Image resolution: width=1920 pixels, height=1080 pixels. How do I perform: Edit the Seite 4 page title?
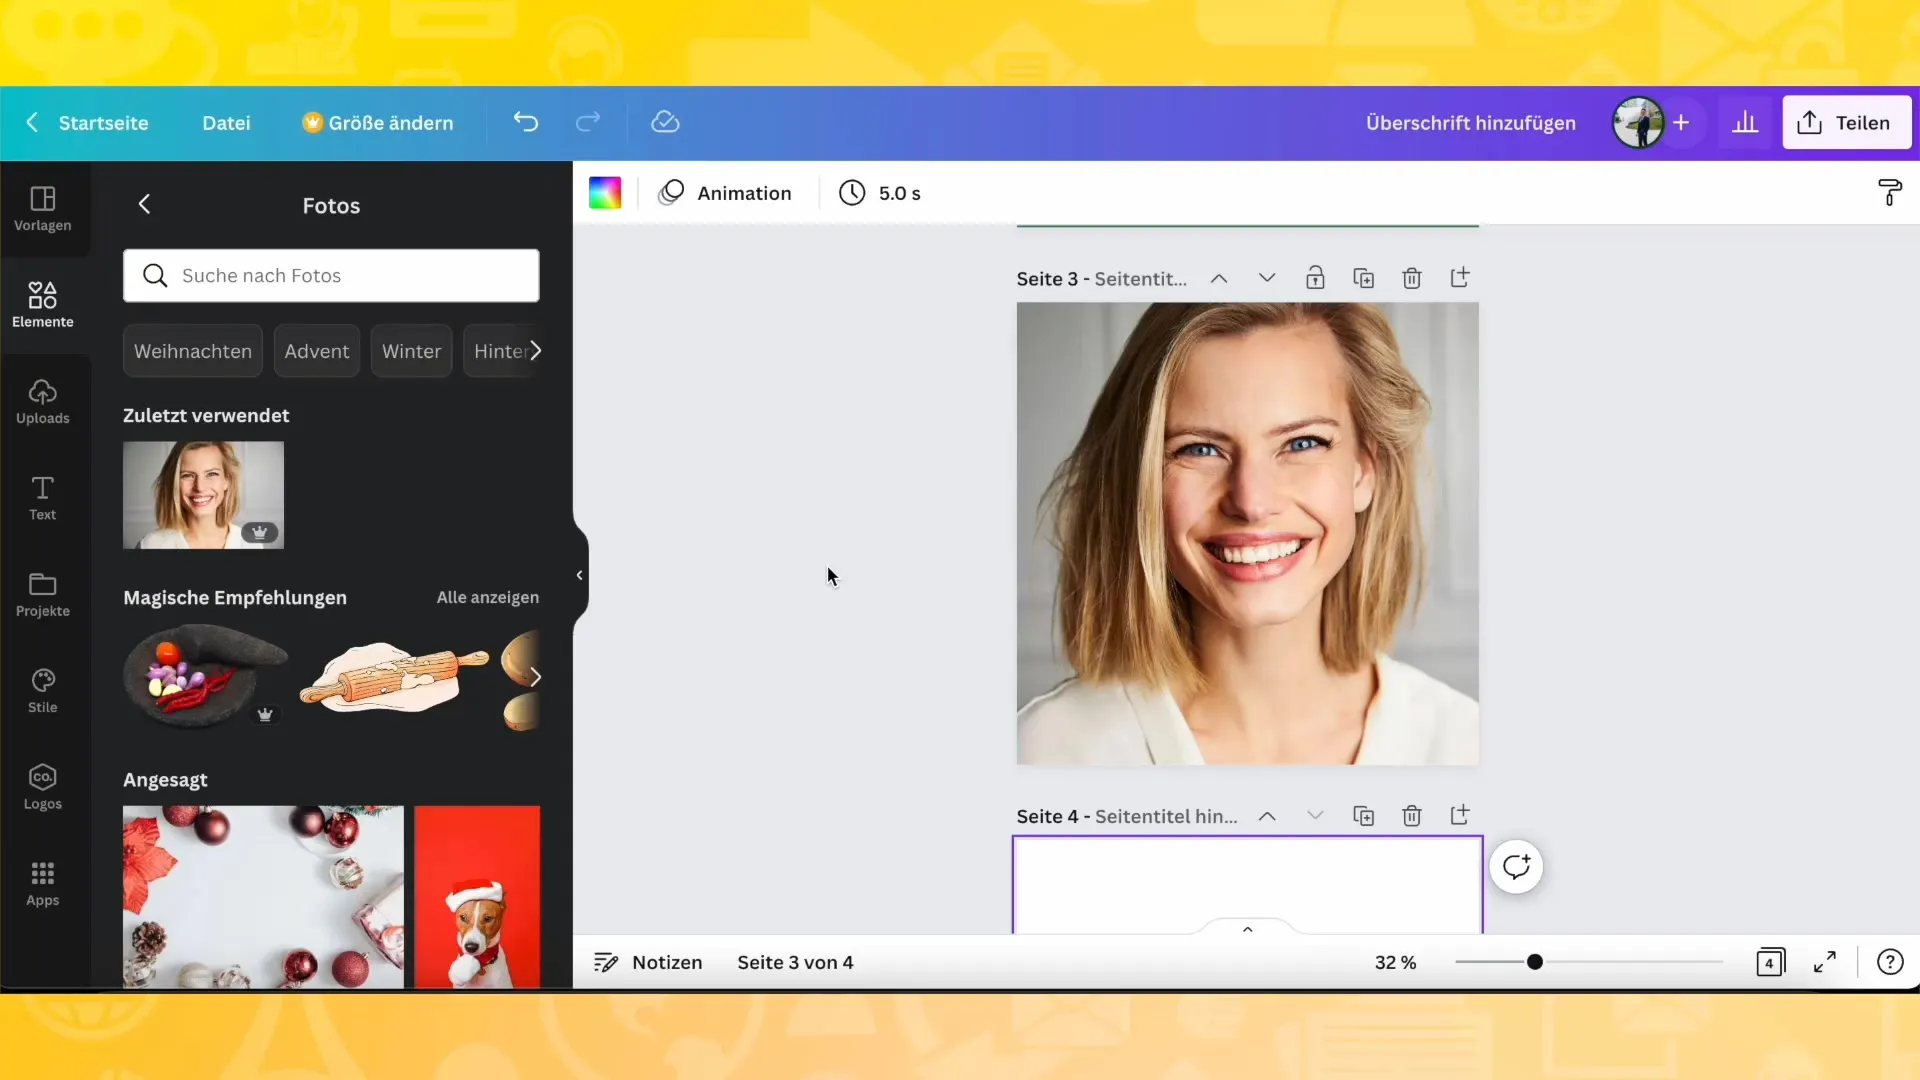click(1166, 816)
